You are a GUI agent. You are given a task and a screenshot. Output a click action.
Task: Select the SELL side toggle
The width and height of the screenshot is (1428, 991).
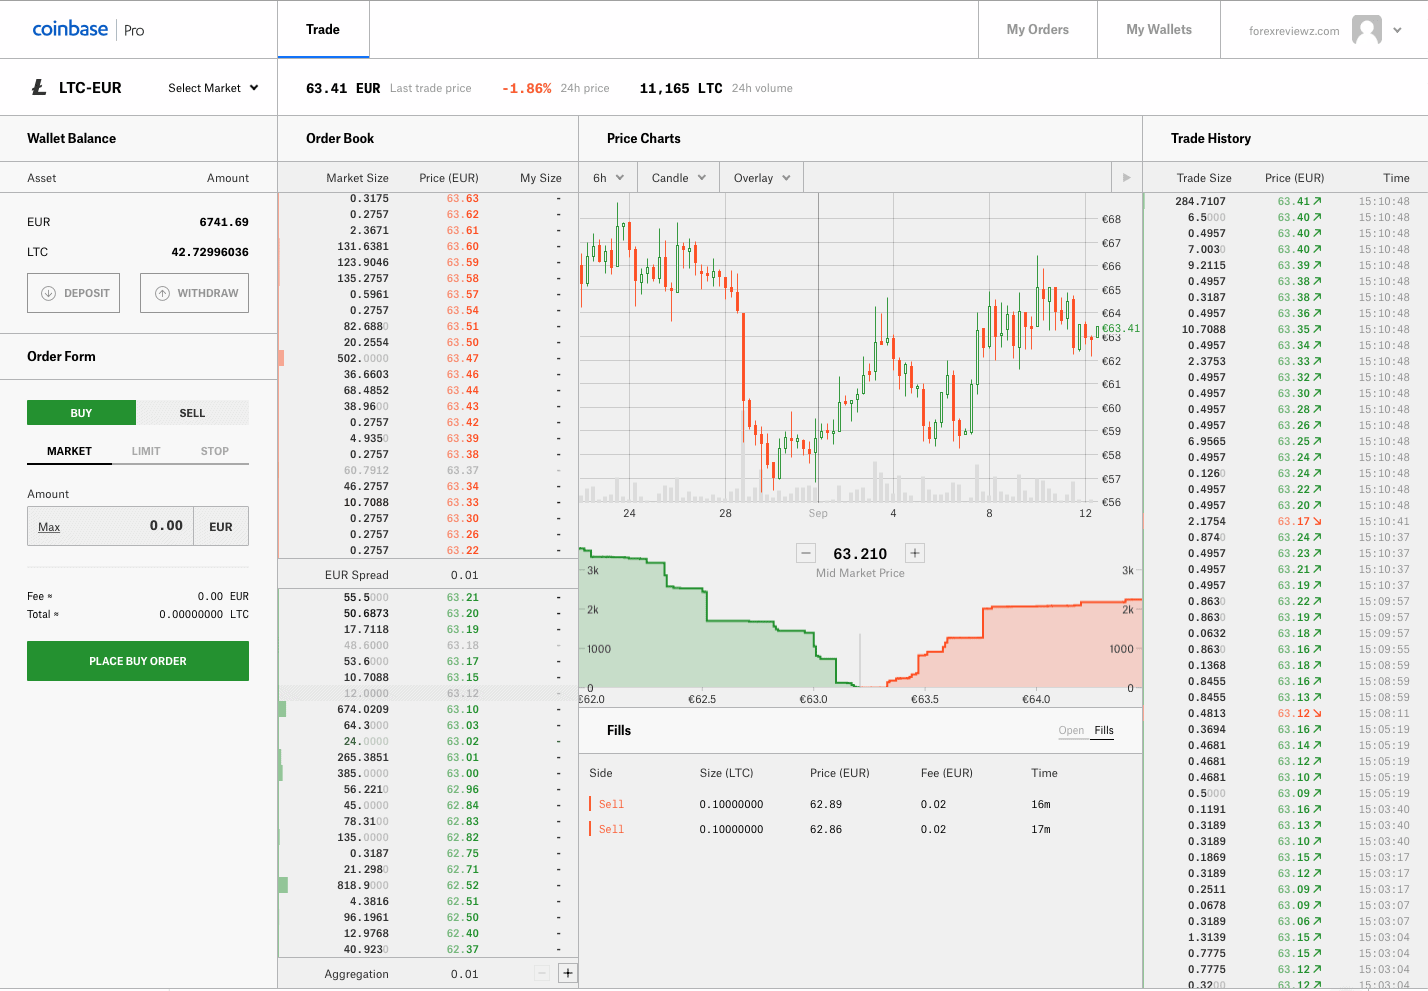click(192, 413)
